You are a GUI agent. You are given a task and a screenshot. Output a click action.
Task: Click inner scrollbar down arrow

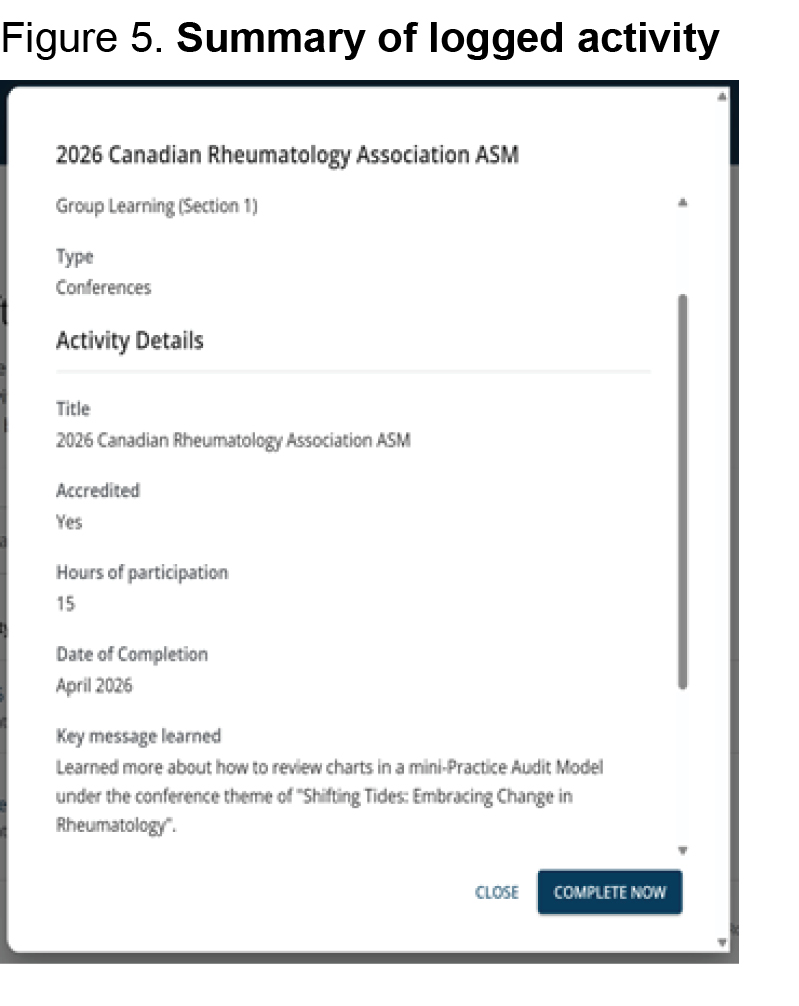pos(683,850)
